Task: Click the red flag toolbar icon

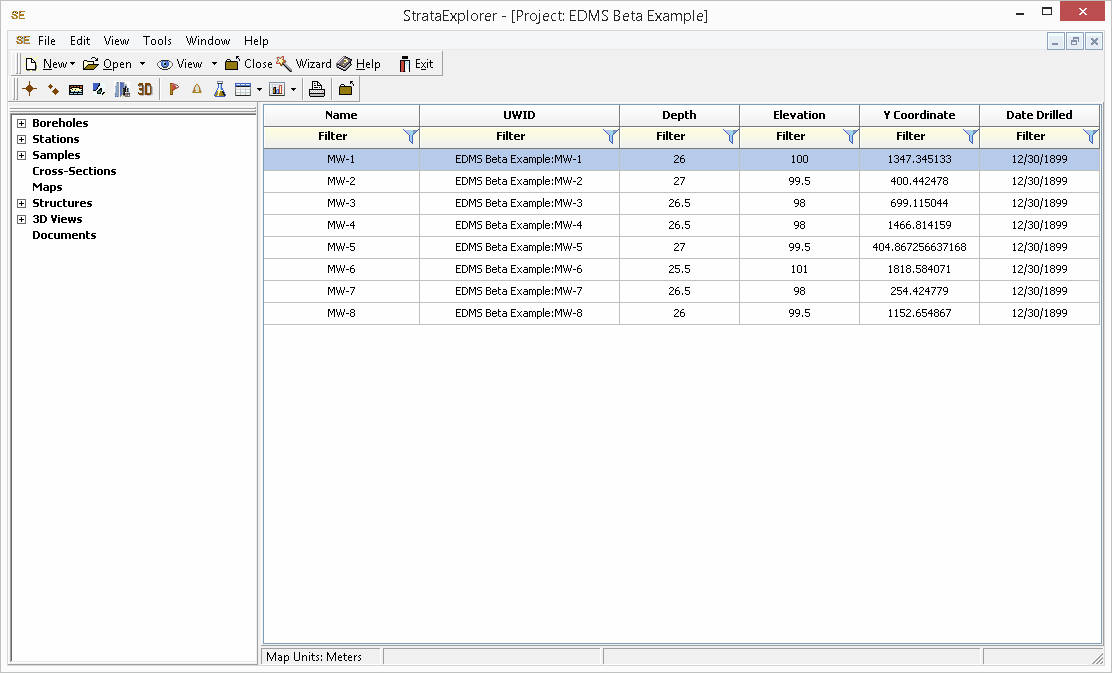Action: [x=174, y=89]
